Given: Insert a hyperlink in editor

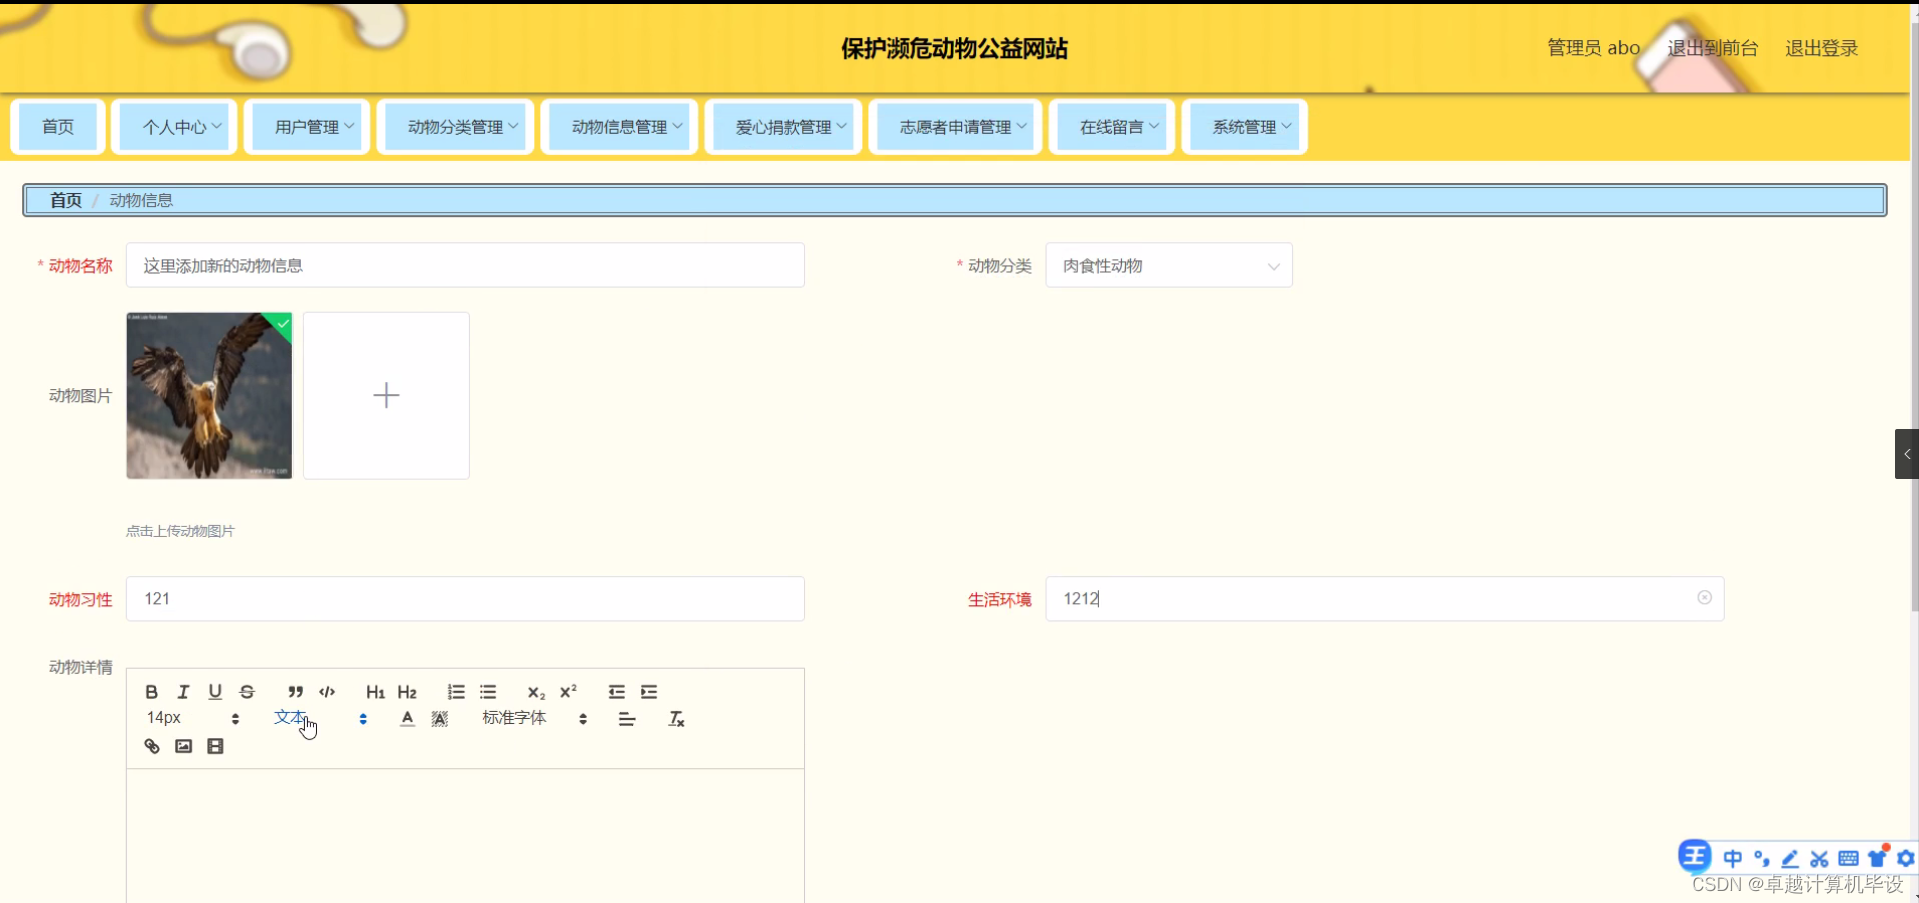Looking at the screenshot, I should point(152,746).
